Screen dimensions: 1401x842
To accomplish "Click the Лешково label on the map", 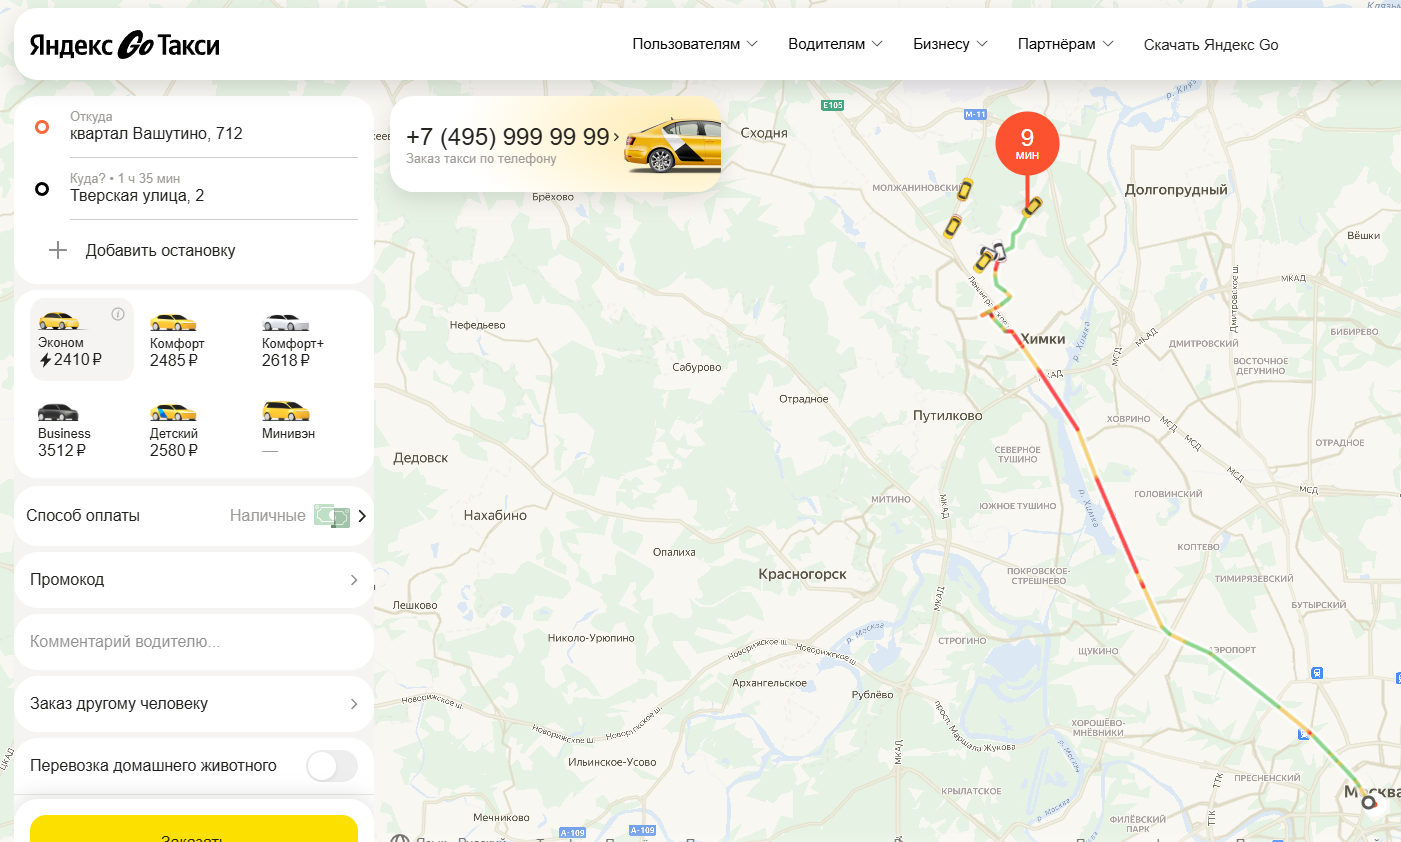I will [415, 605].
